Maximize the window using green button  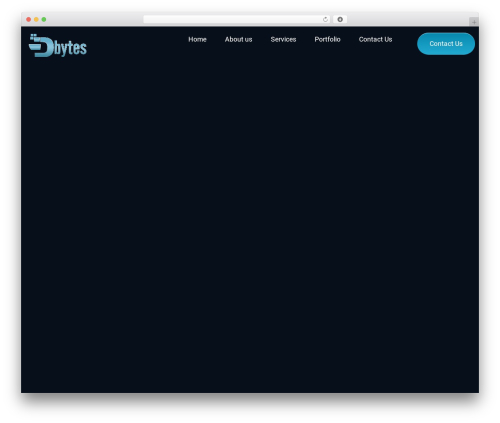[x=44, y=19]
